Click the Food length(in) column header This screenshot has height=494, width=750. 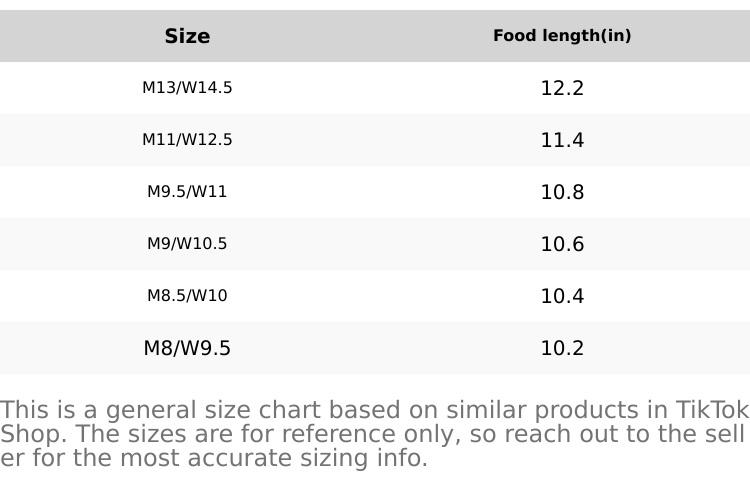click(x=562, y=36)
